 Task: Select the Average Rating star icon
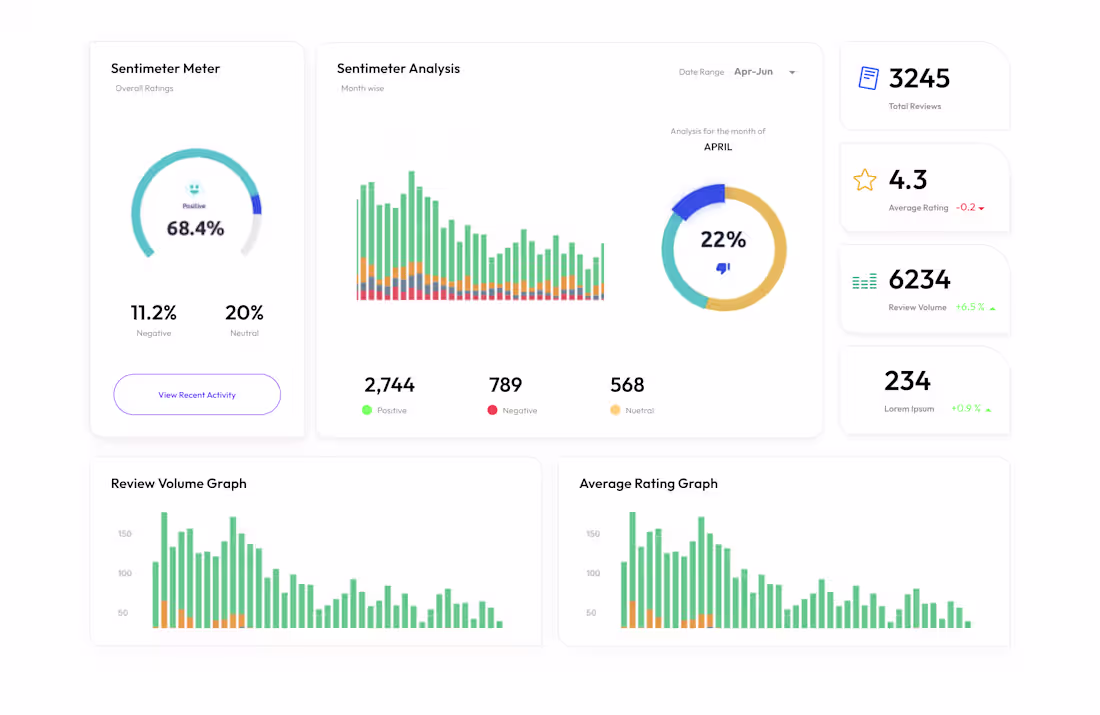click(864, 180)
